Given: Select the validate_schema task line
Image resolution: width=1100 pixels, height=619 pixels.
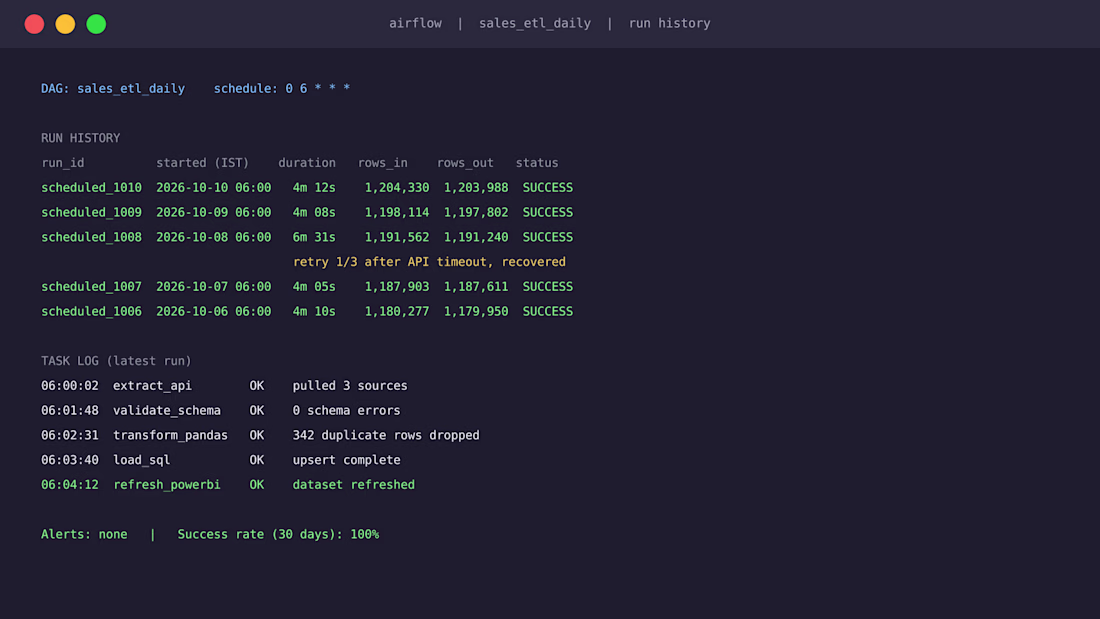Looking at the screenshot, I should coord(220,410).
